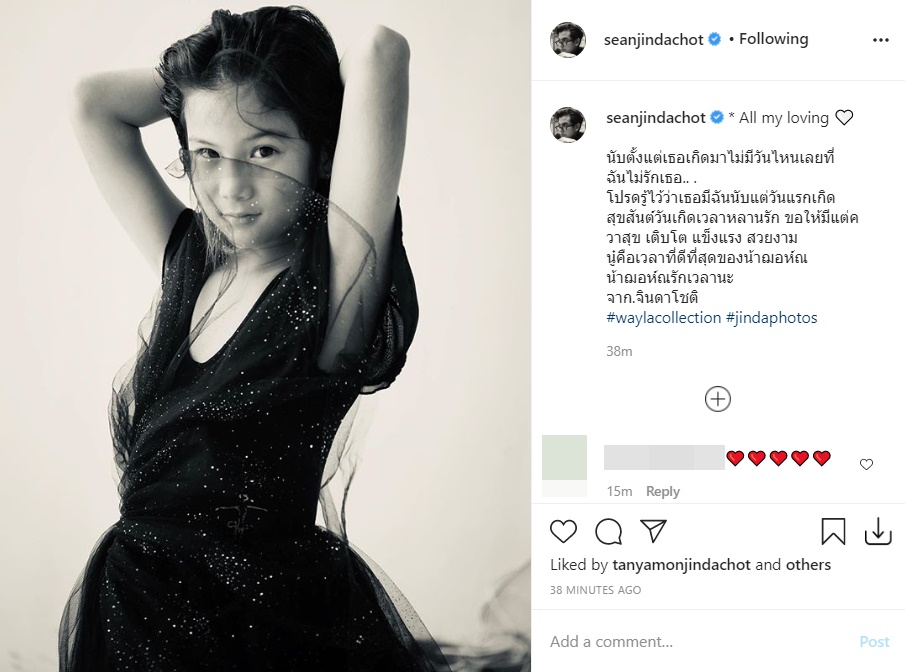Reply to the comment
The width and height of the screenshot is (905, 672).
point(662,491)
